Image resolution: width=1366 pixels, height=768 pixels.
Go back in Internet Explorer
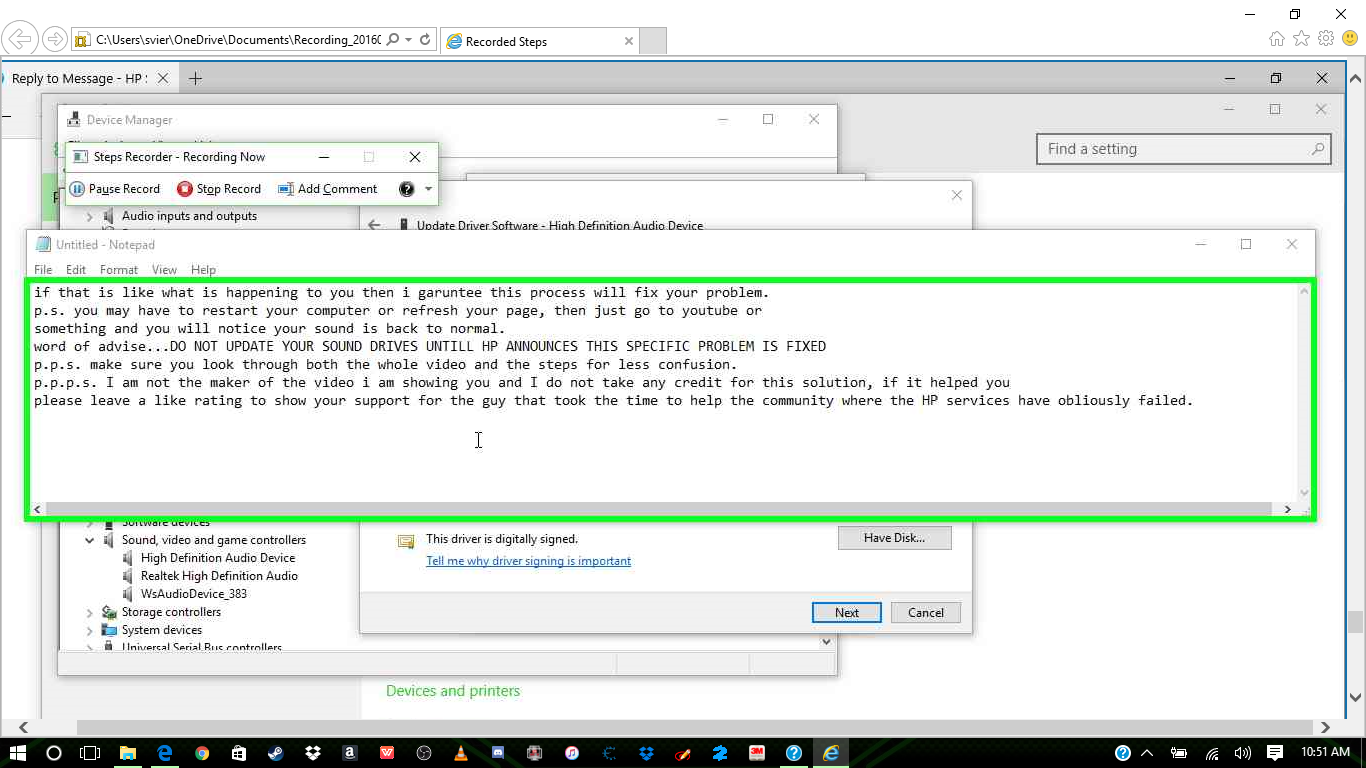coord(20,40)
